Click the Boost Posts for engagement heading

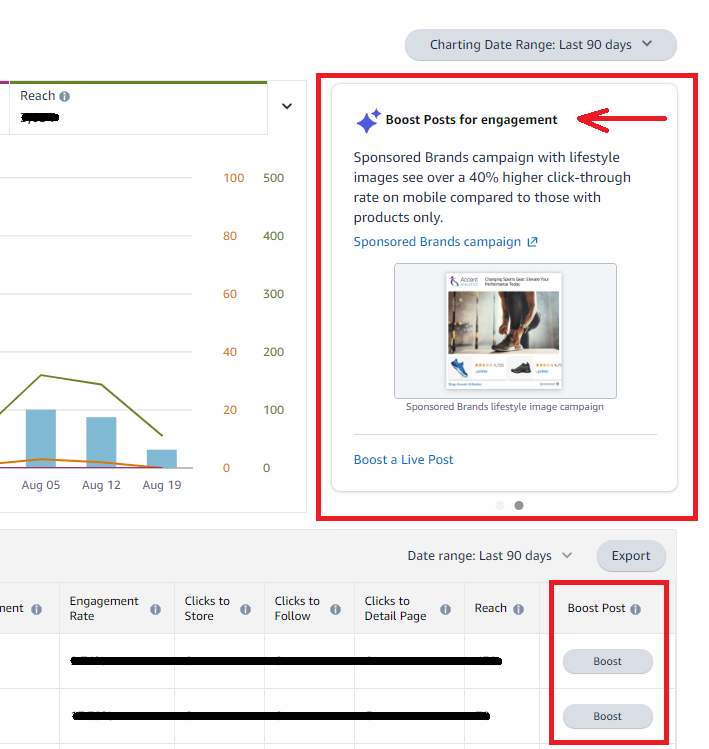pos(471,120)
